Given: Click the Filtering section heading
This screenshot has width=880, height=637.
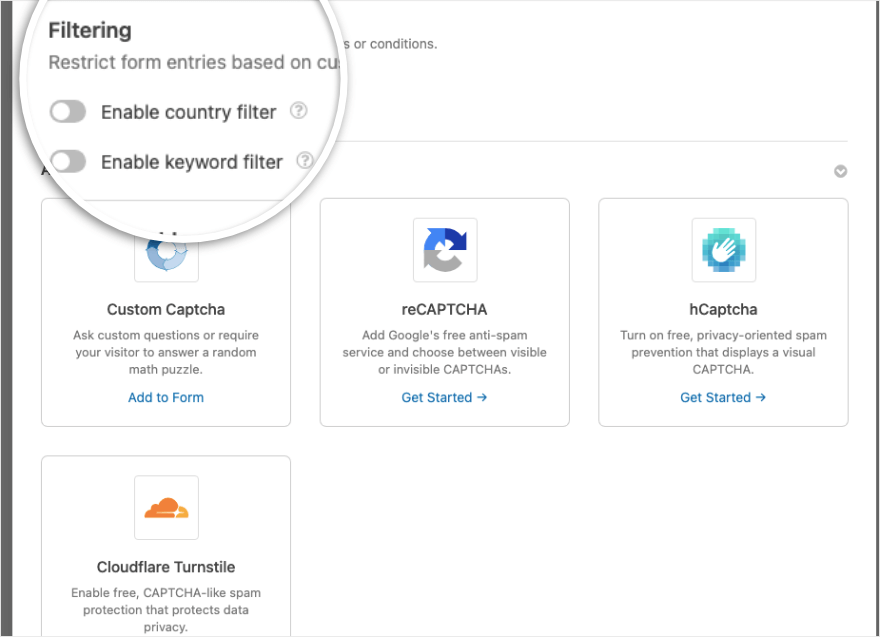Looking at the screenshot, I should (90, 30).
